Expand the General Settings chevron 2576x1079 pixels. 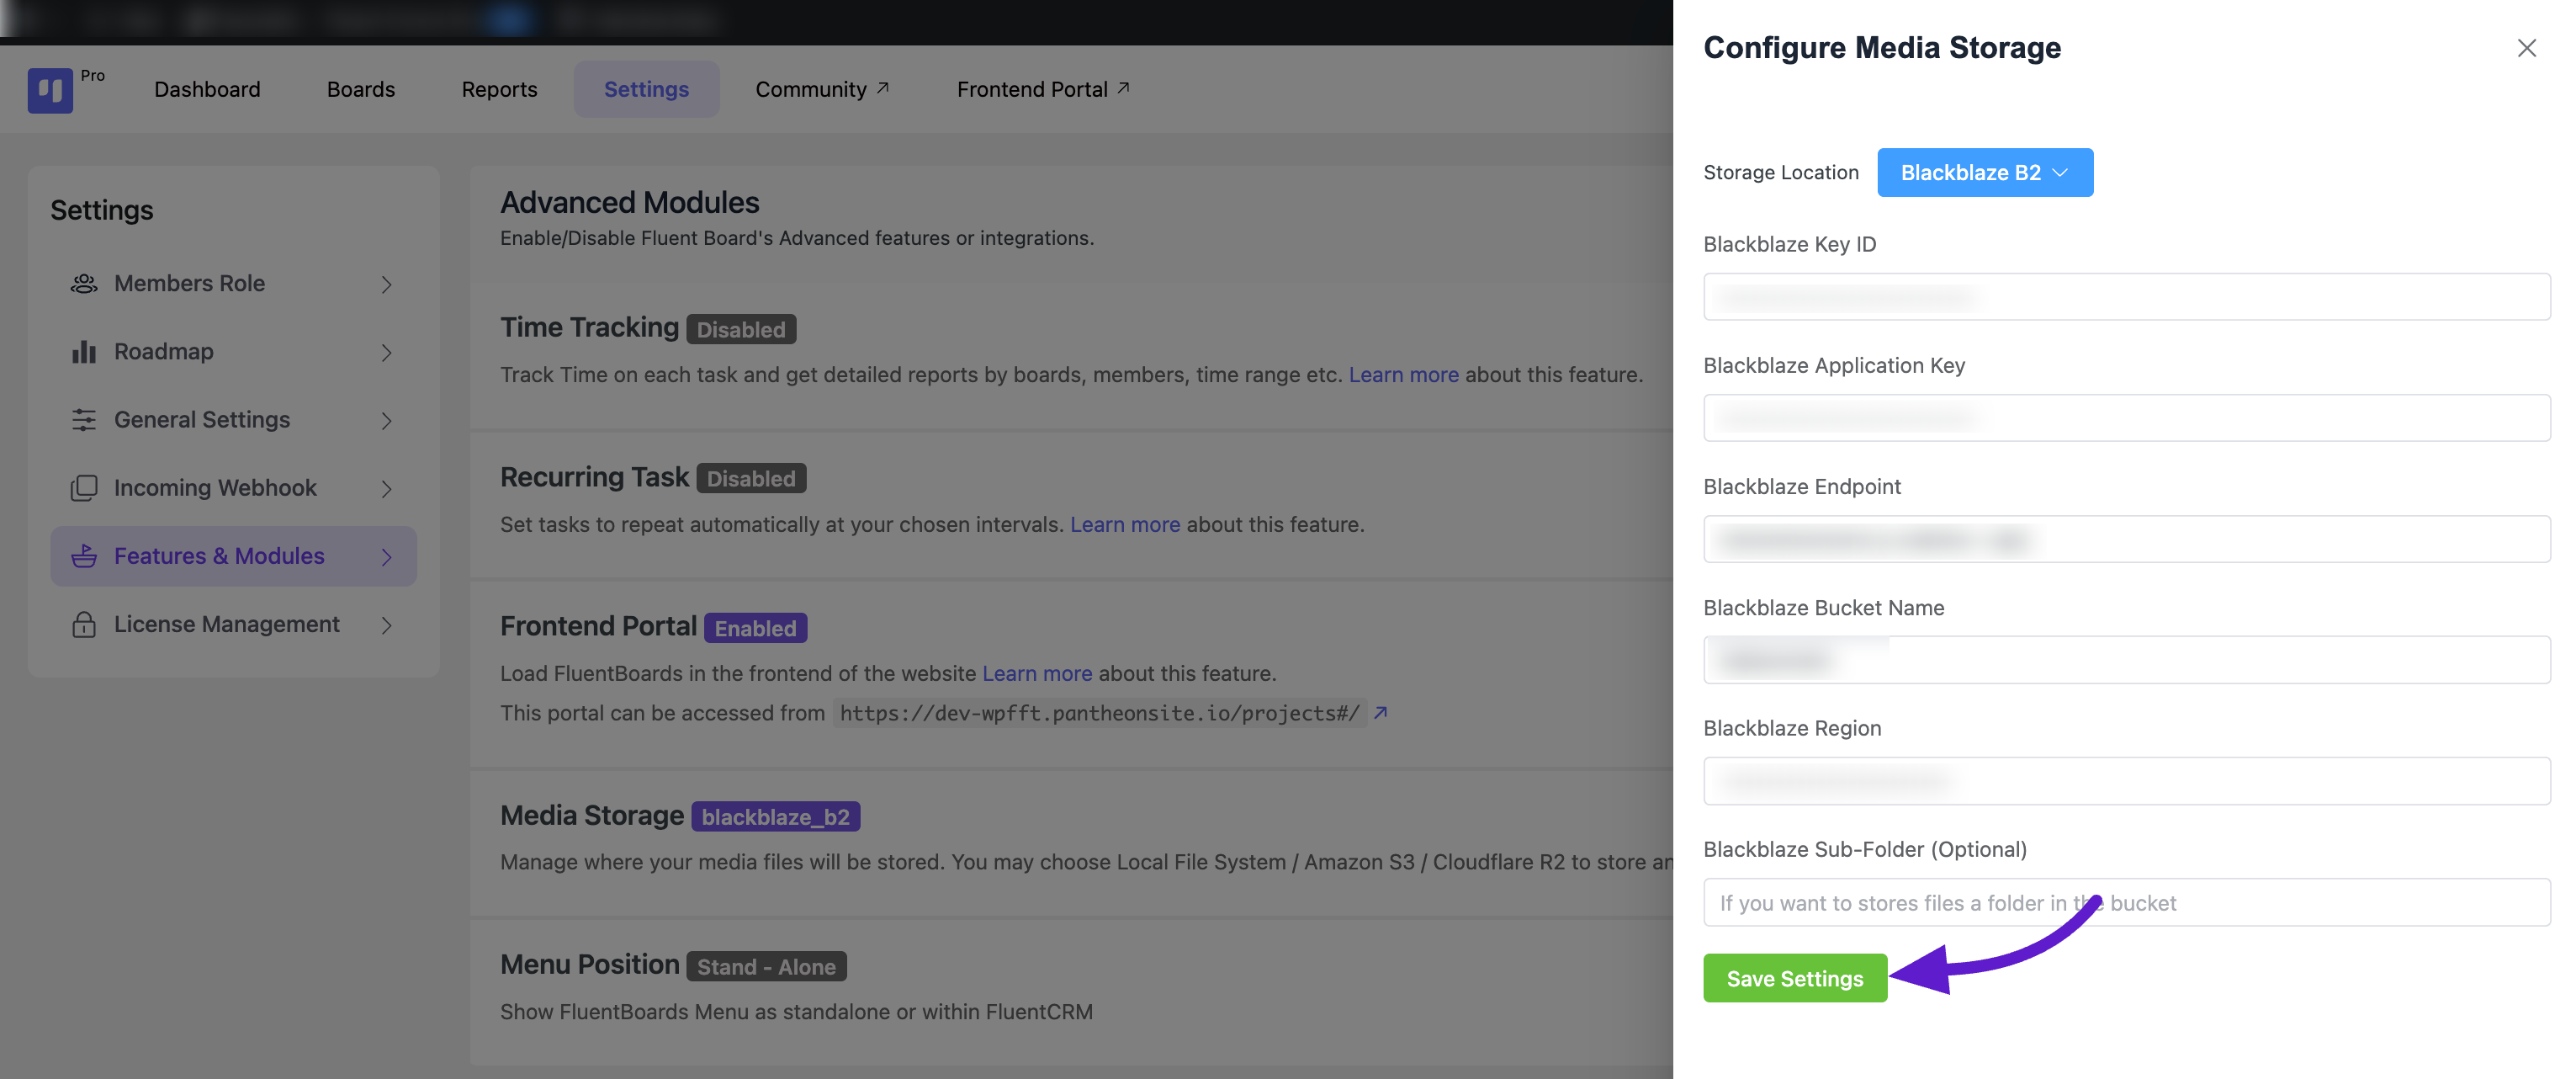[x=386, y=421]
